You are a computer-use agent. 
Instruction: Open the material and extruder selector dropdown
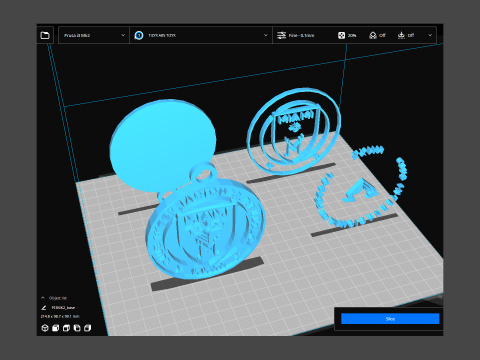(x=201, y=35)
